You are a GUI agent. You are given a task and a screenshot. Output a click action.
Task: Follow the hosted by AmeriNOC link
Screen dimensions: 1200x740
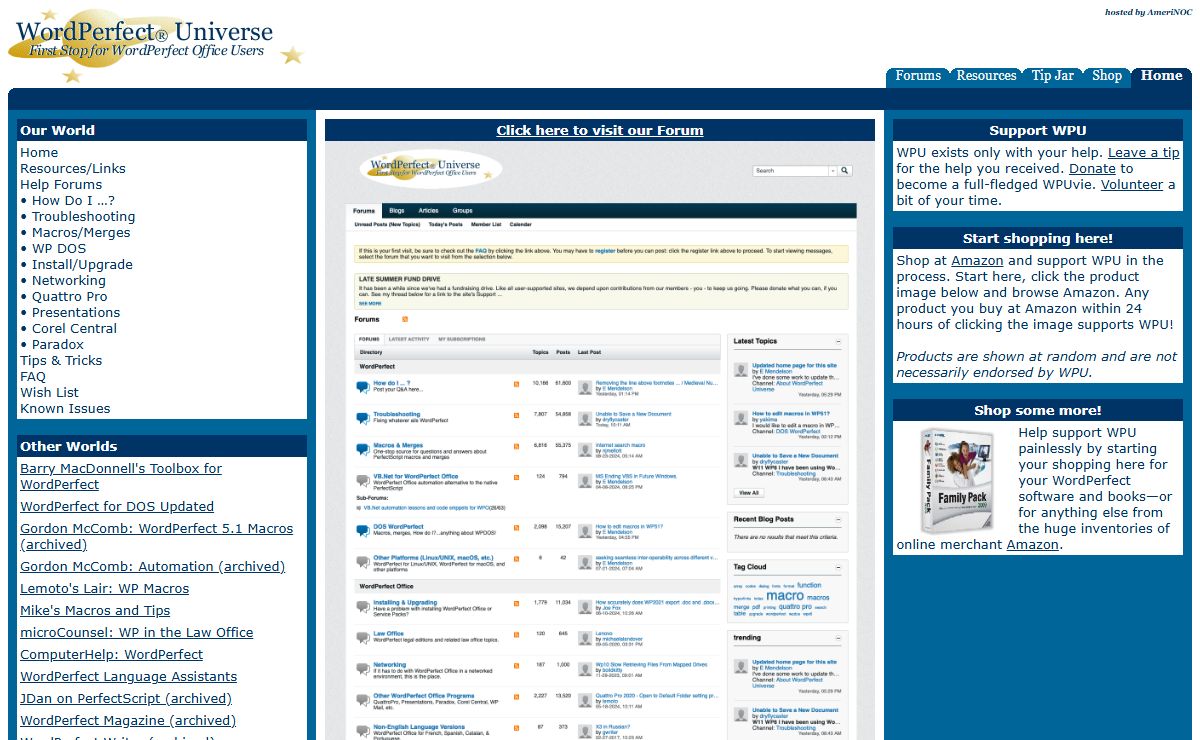1148,13
